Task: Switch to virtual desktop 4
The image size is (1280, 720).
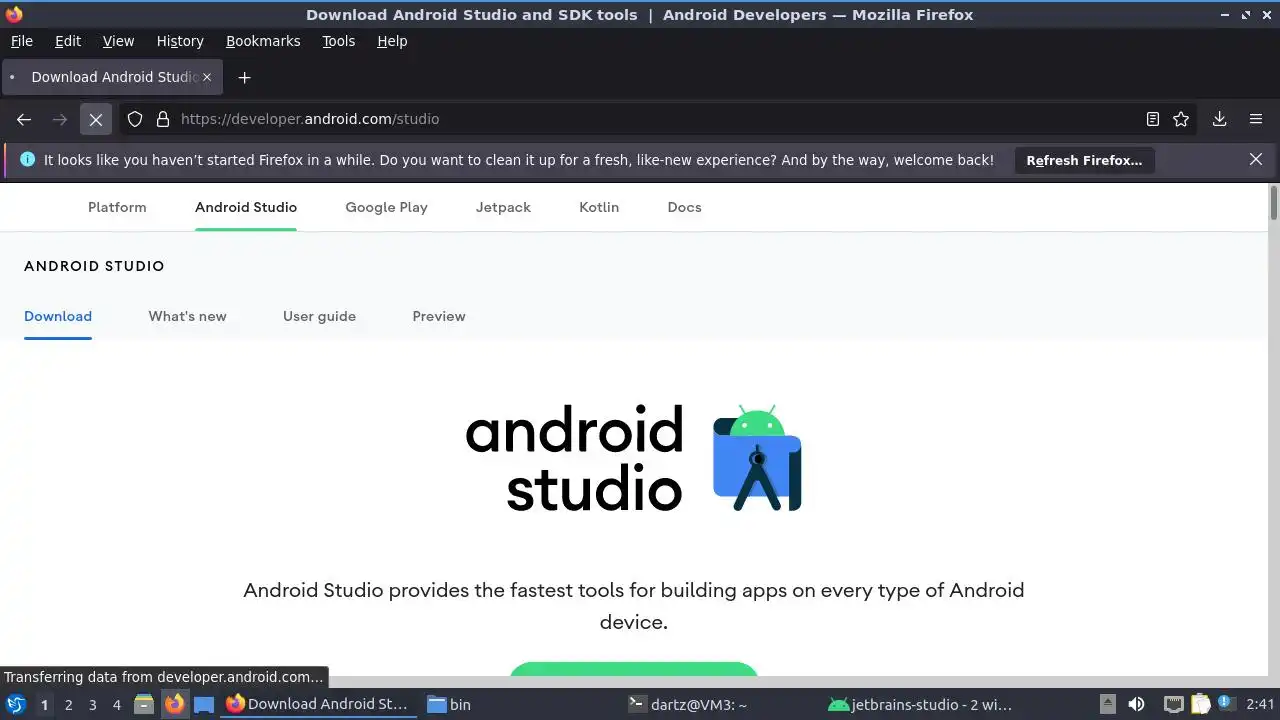Action: (116, 704)
